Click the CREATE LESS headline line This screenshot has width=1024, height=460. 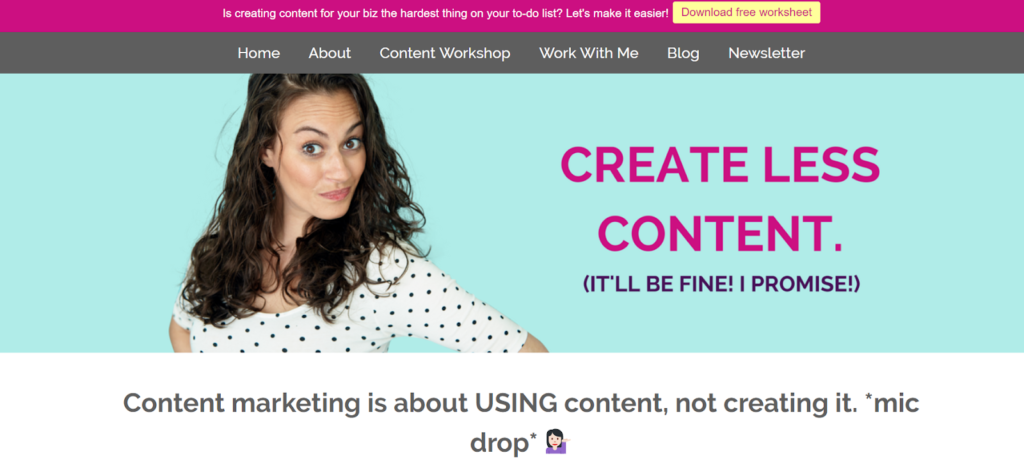(x=720, y=165)
